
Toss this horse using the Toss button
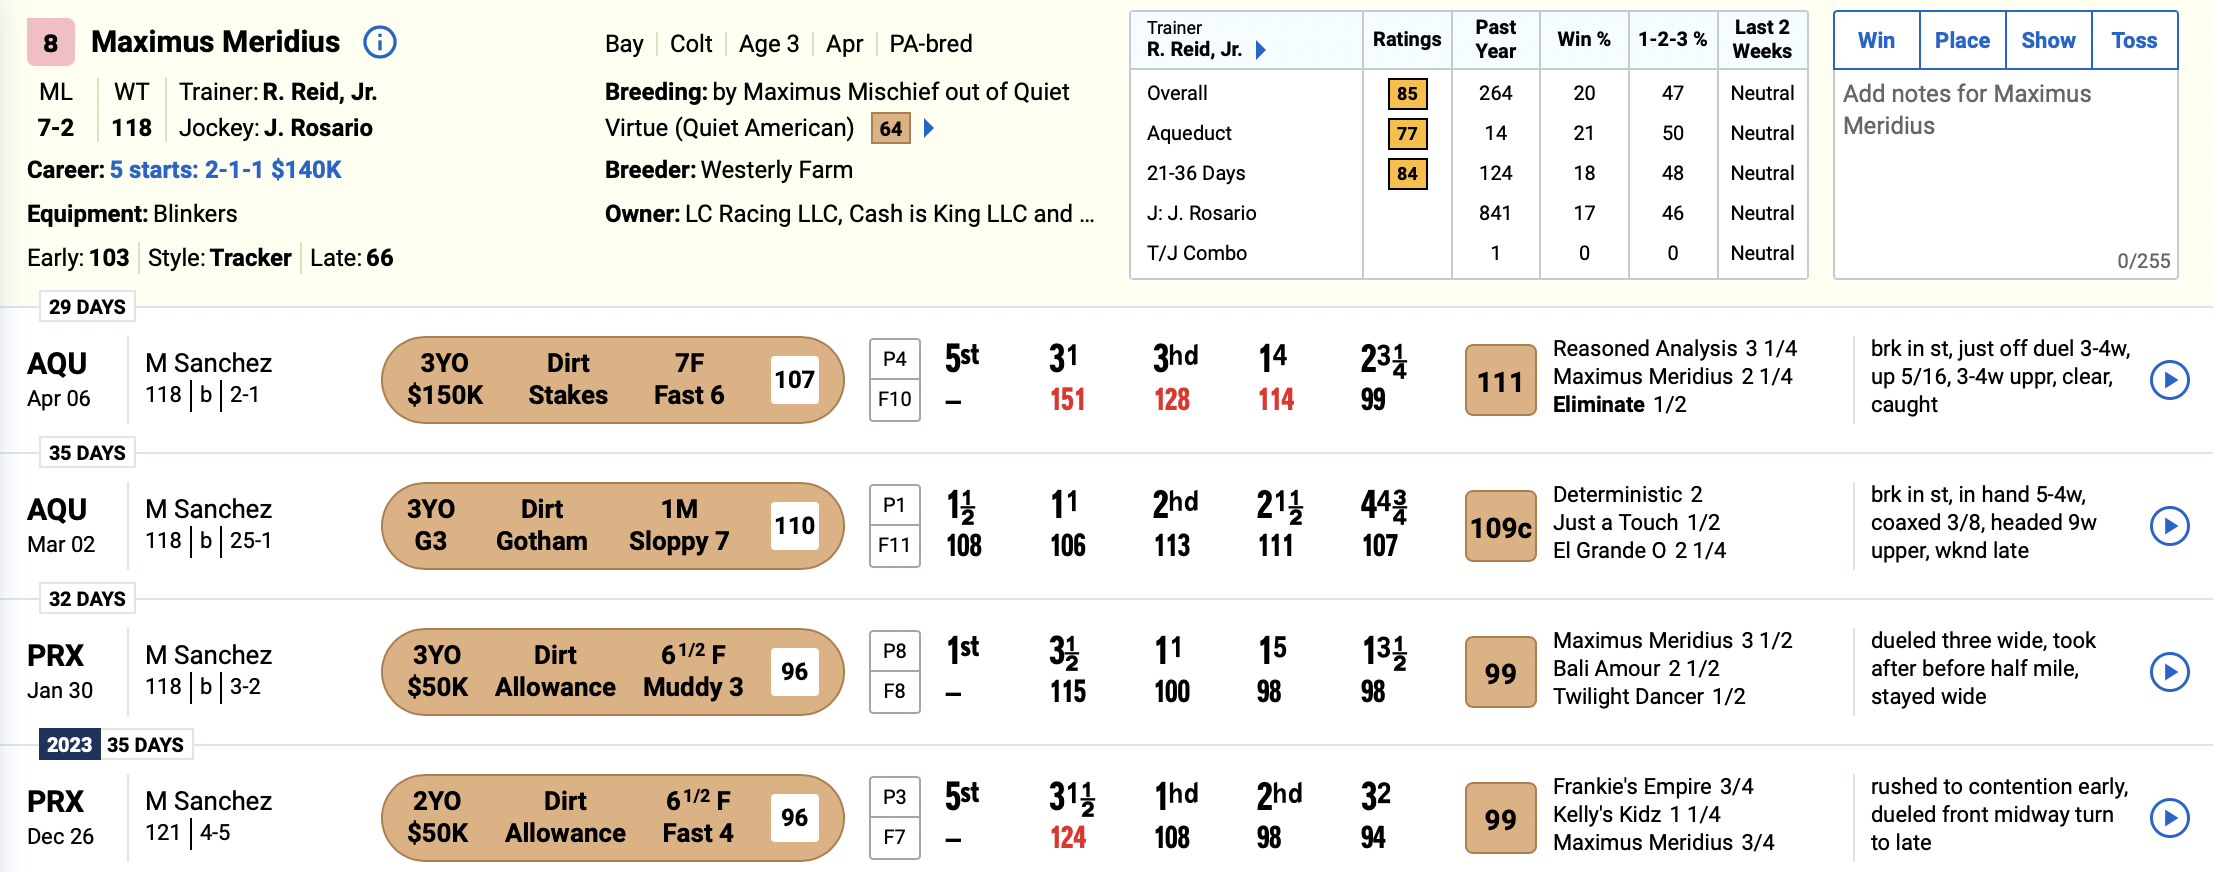pos(2134,40)
